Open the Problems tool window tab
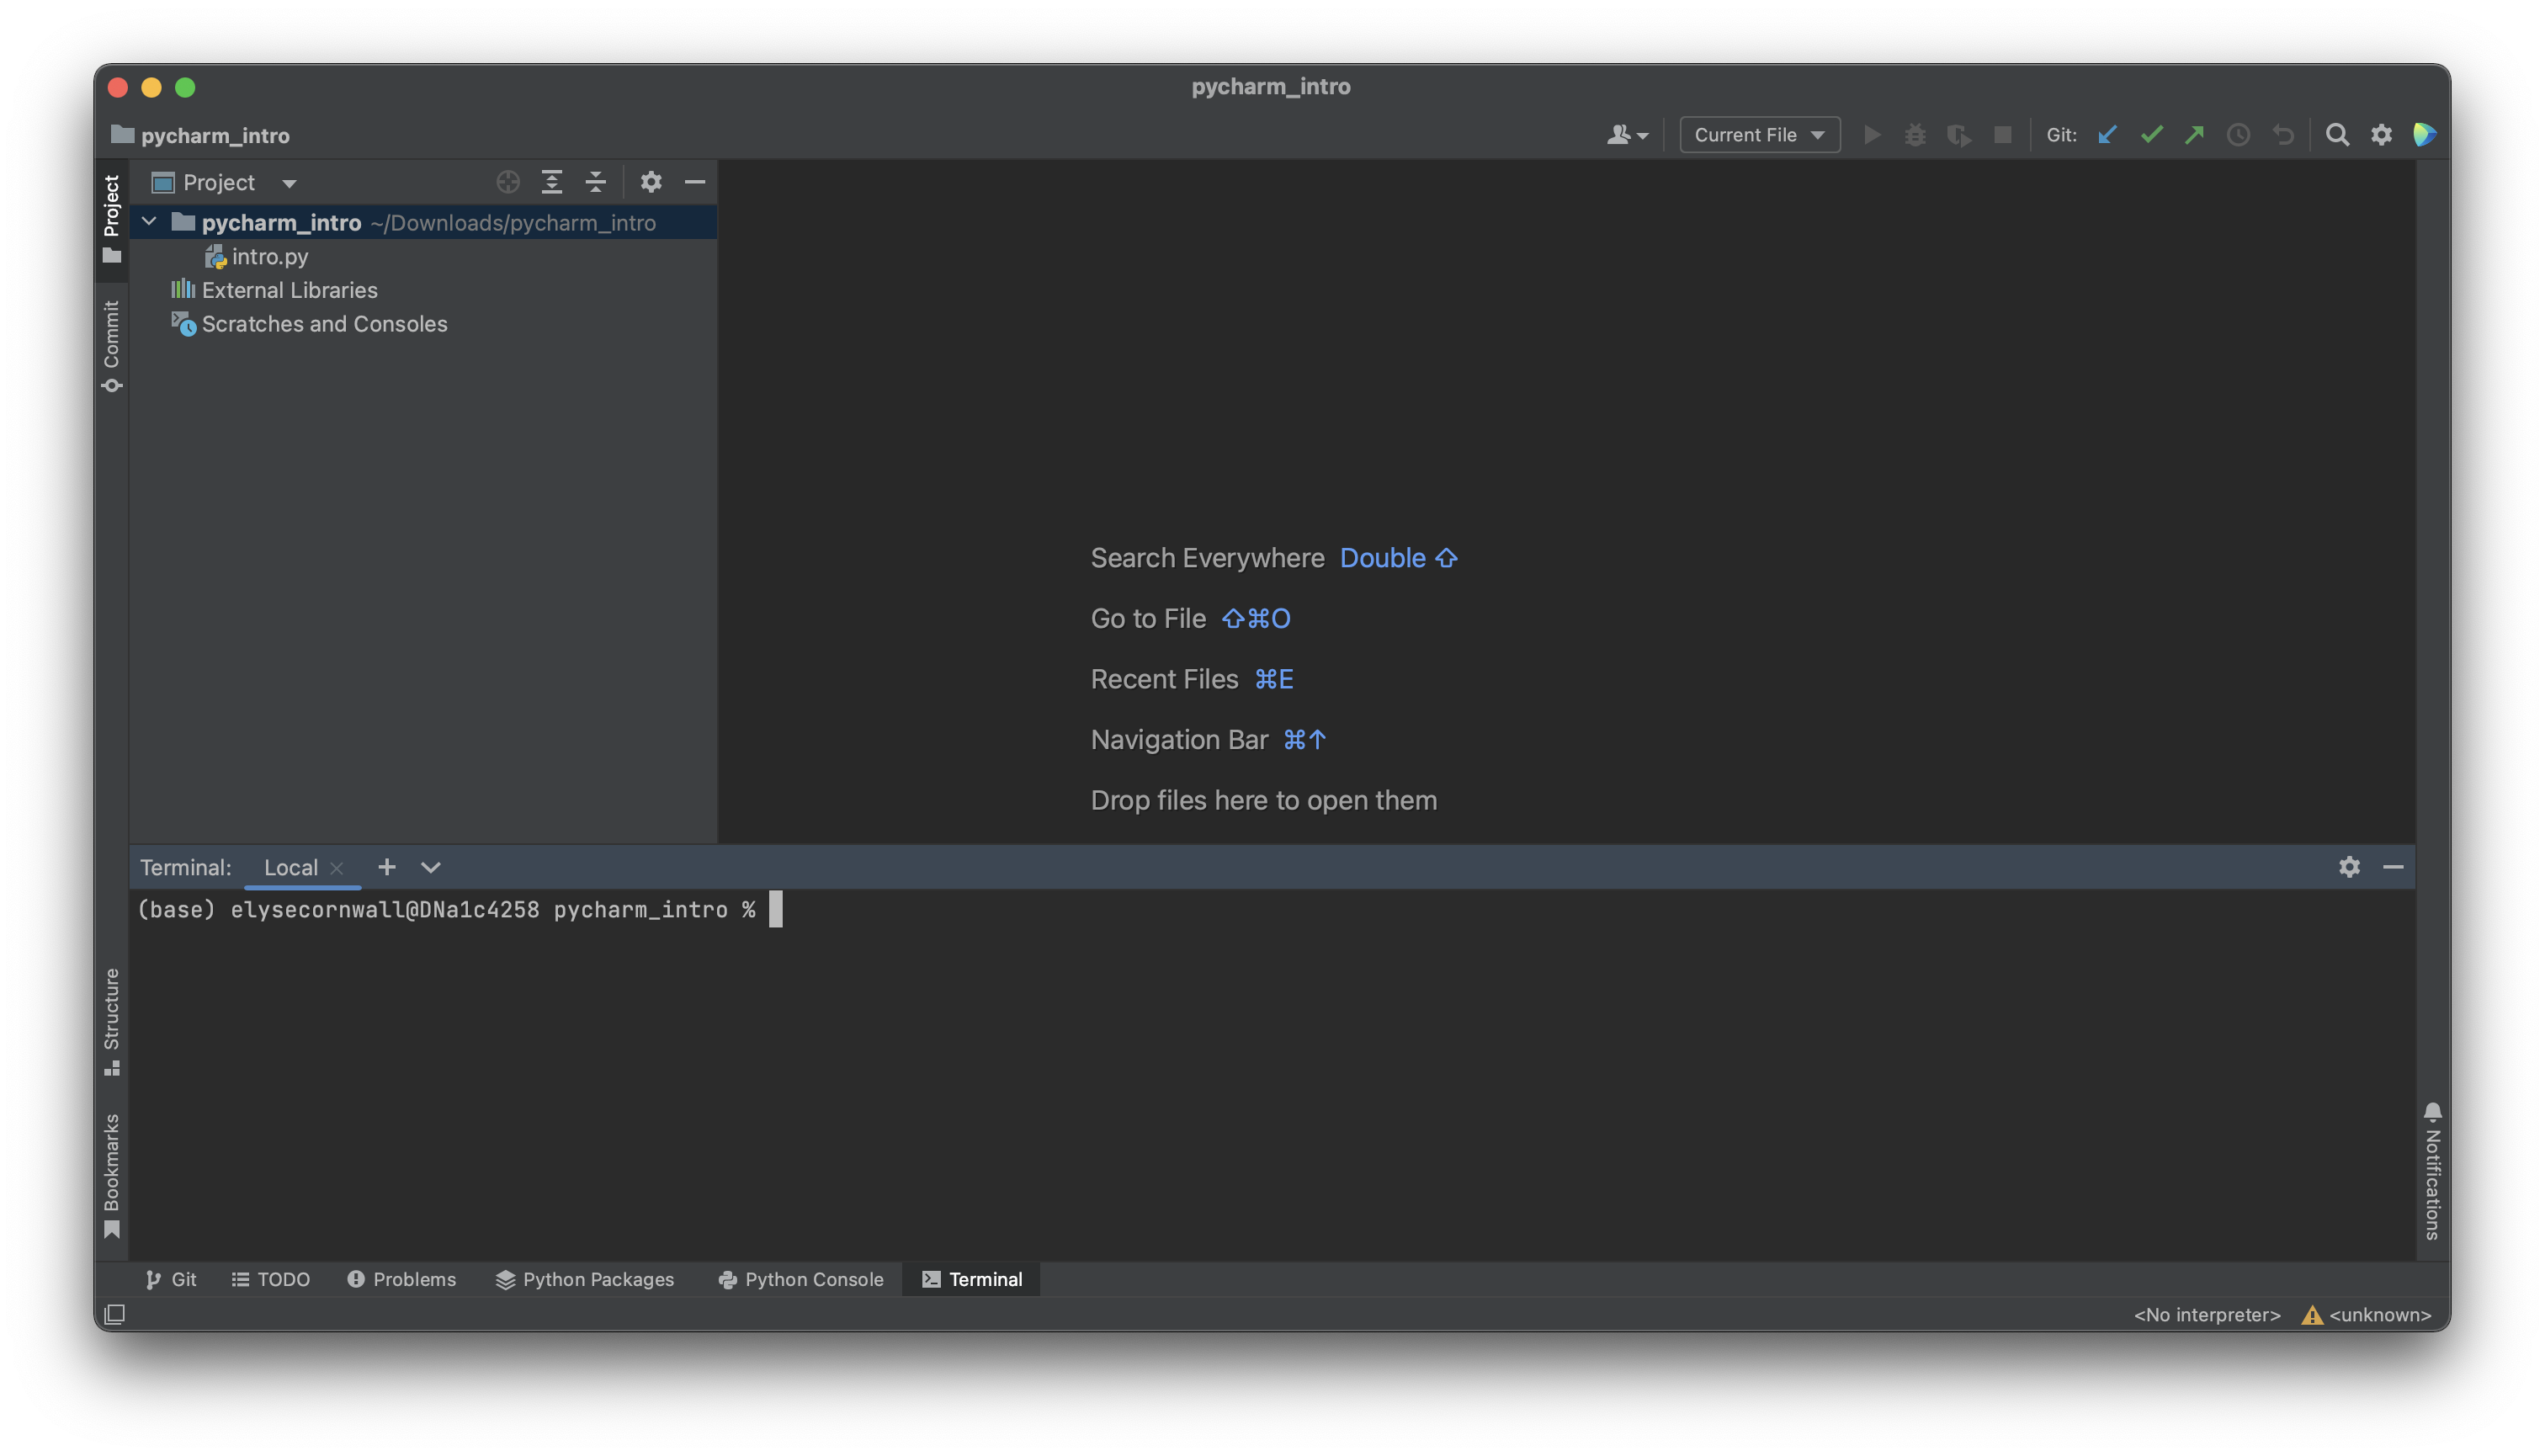The image size is (2545, 1456). [x=401, y=1279]
